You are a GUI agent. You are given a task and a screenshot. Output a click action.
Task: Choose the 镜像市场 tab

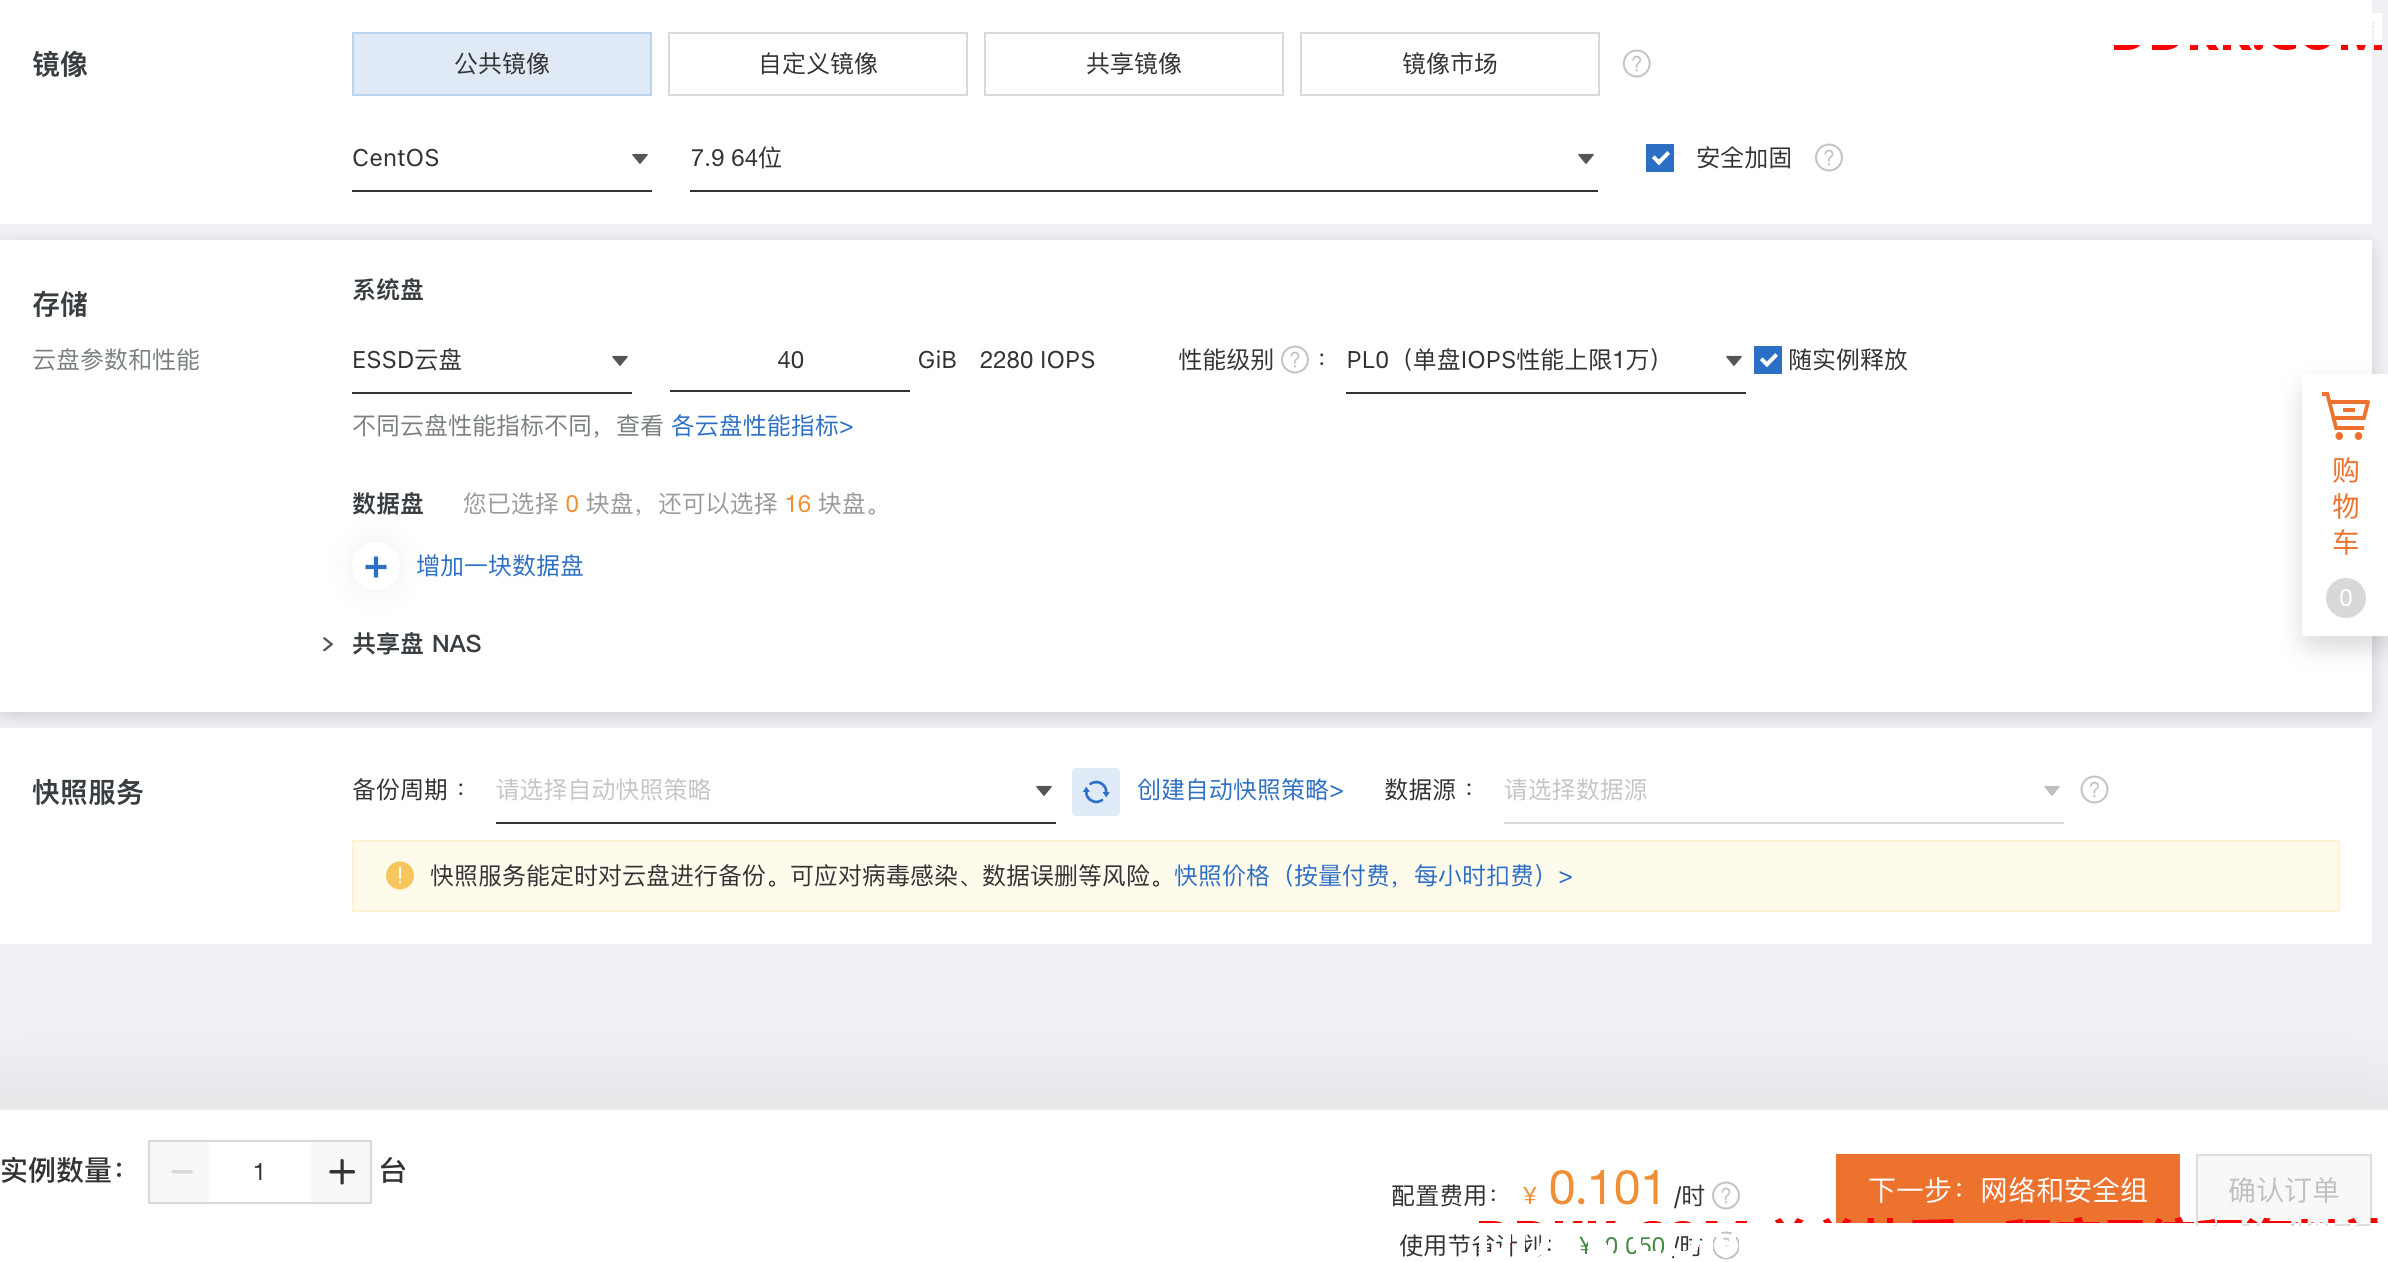[x=1450, y=64]
